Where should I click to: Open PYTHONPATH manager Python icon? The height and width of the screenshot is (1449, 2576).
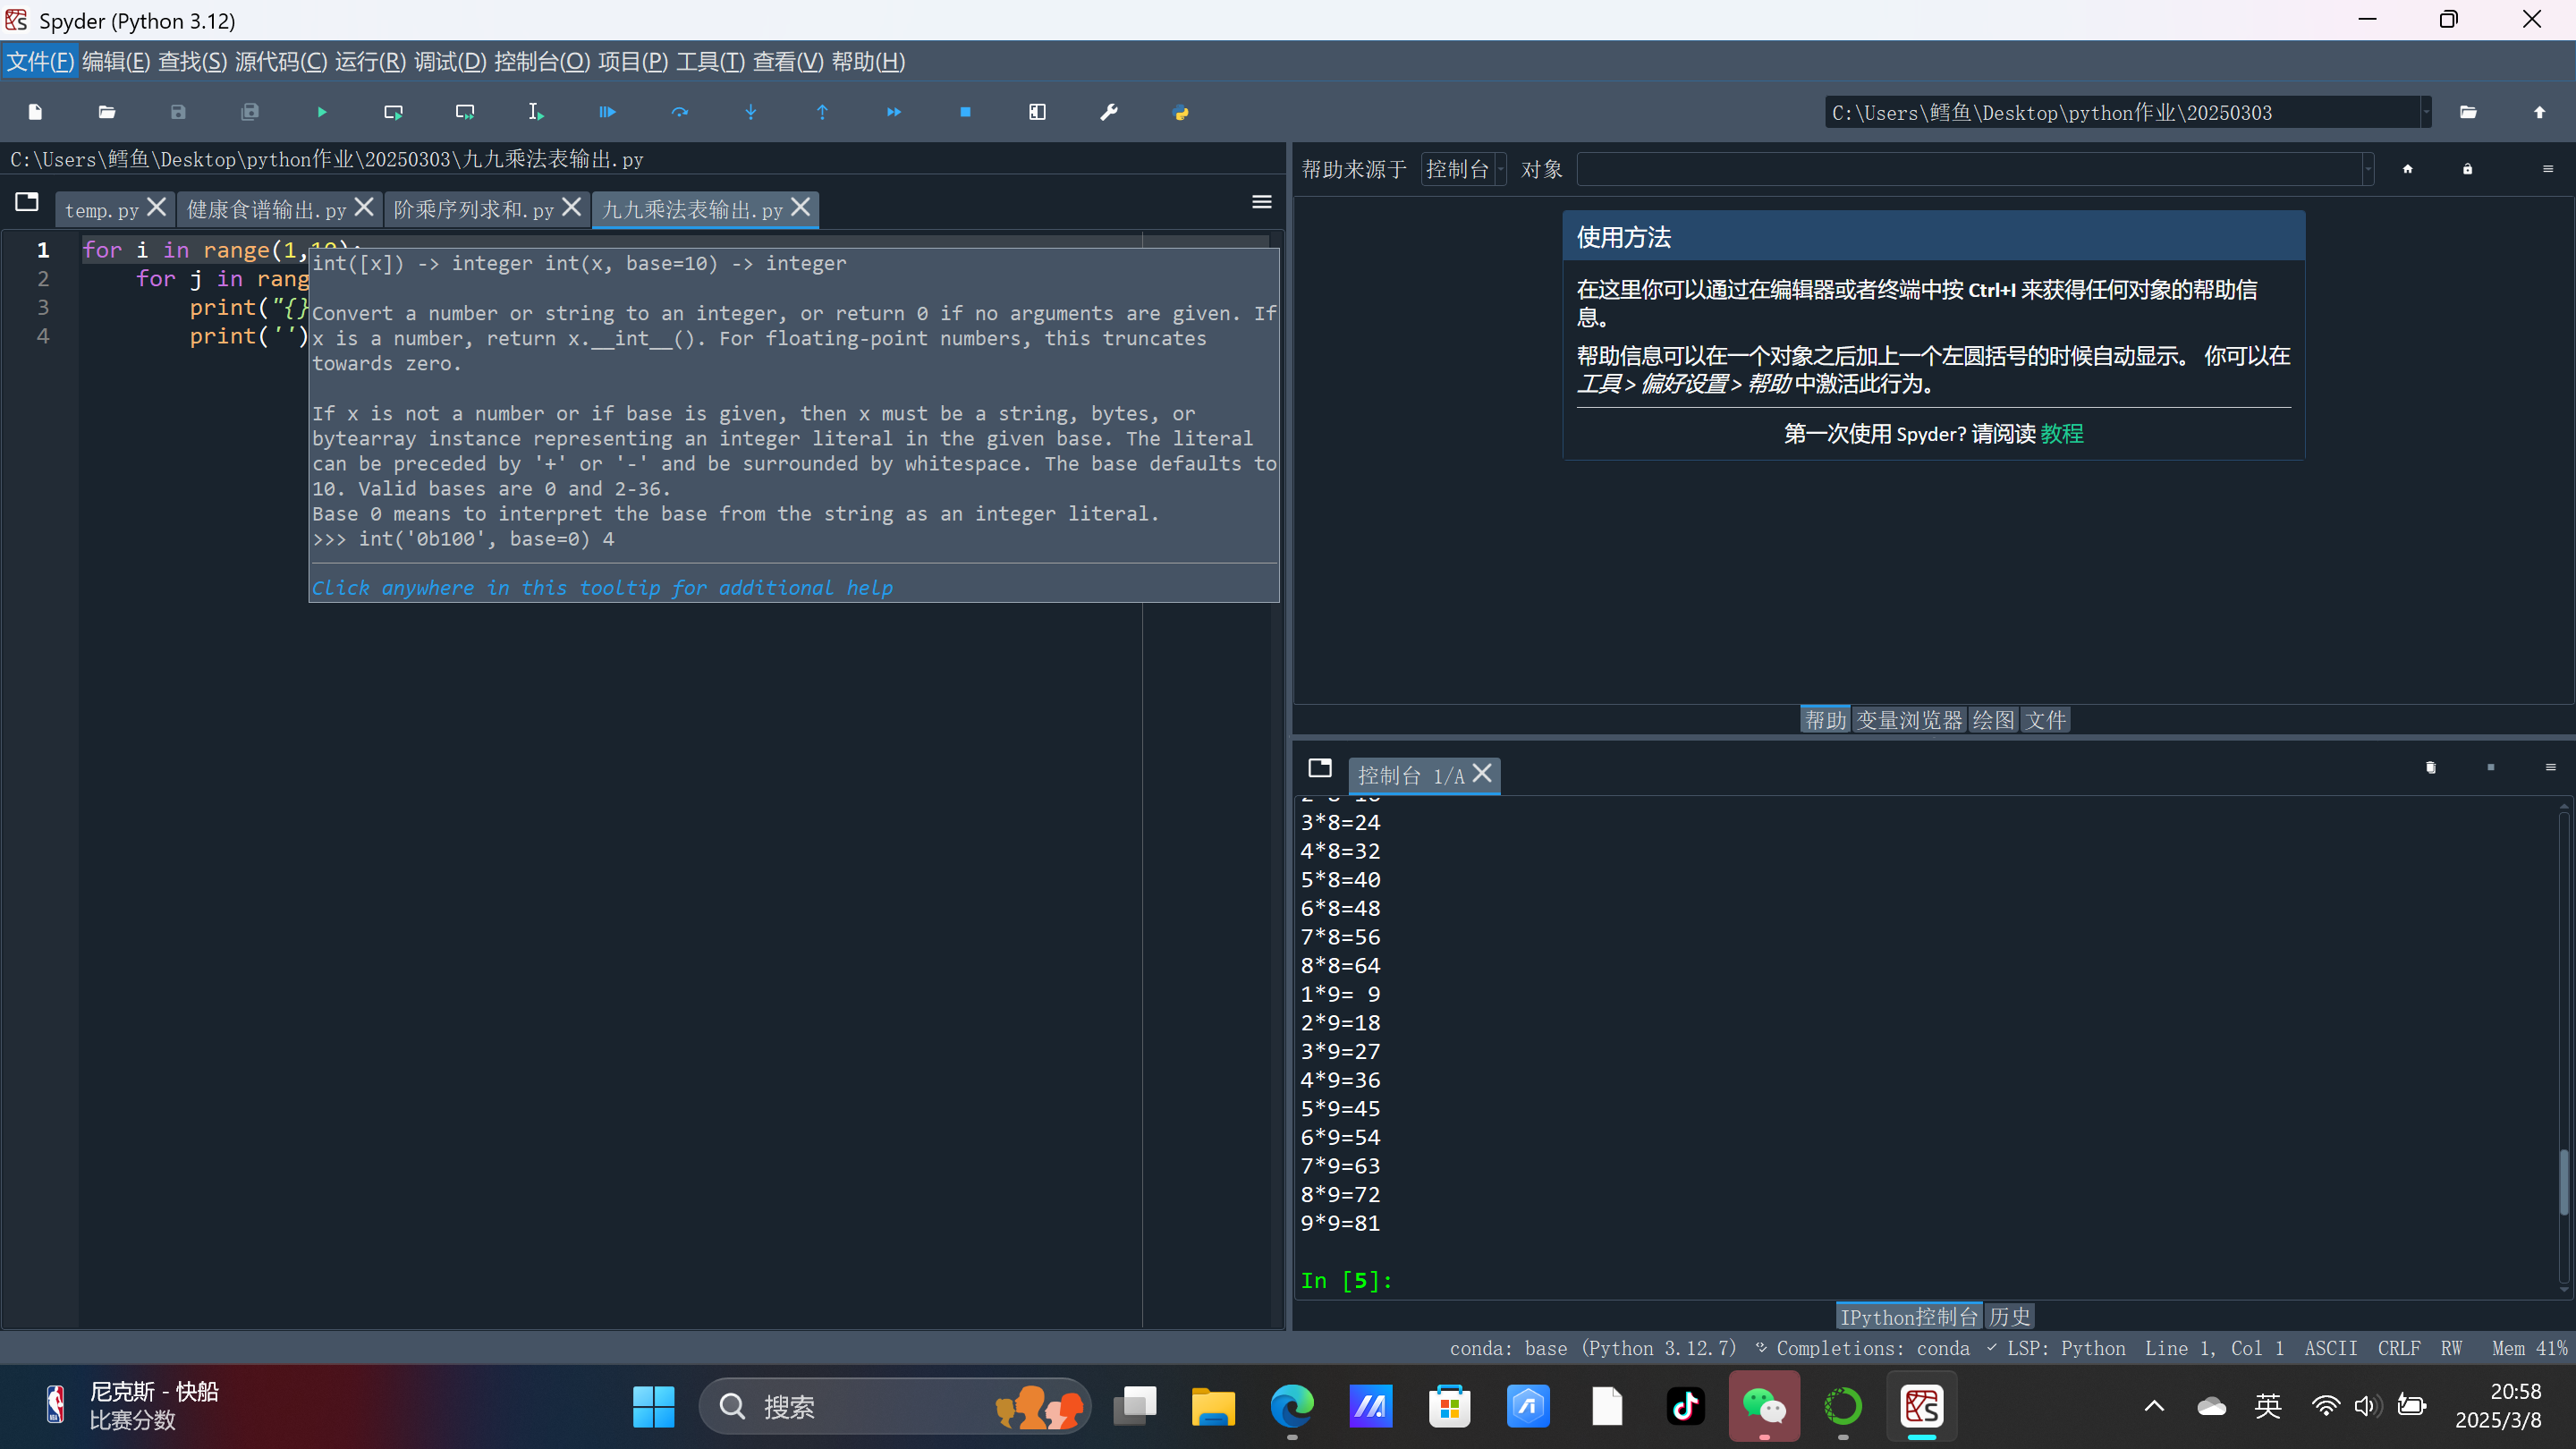click(x=1180, y=112)
